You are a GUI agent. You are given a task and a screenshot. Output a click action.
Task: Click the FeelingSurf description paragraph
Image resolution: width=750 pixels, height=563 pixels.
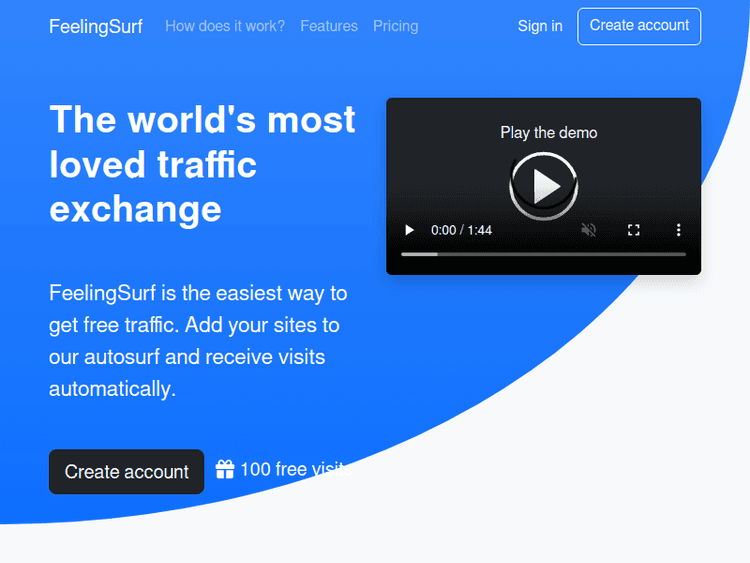click(x=198, y=341)
